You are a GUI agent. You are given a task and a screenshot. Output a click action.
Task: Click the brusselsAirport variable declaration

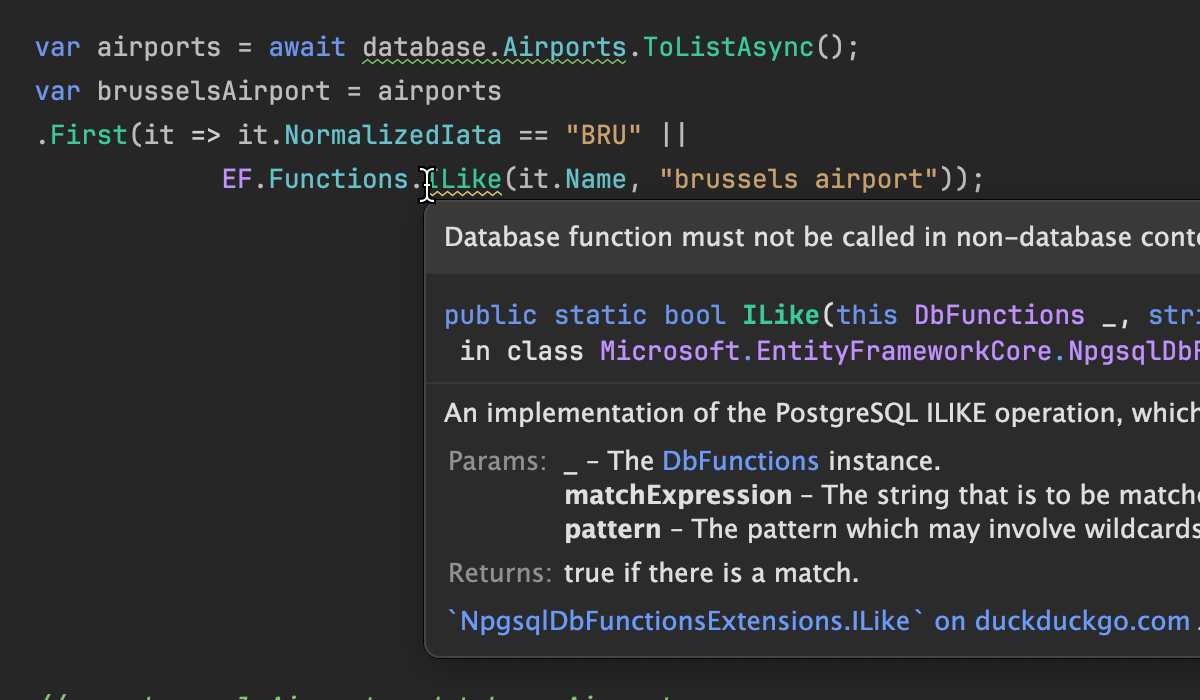(213, 92)
